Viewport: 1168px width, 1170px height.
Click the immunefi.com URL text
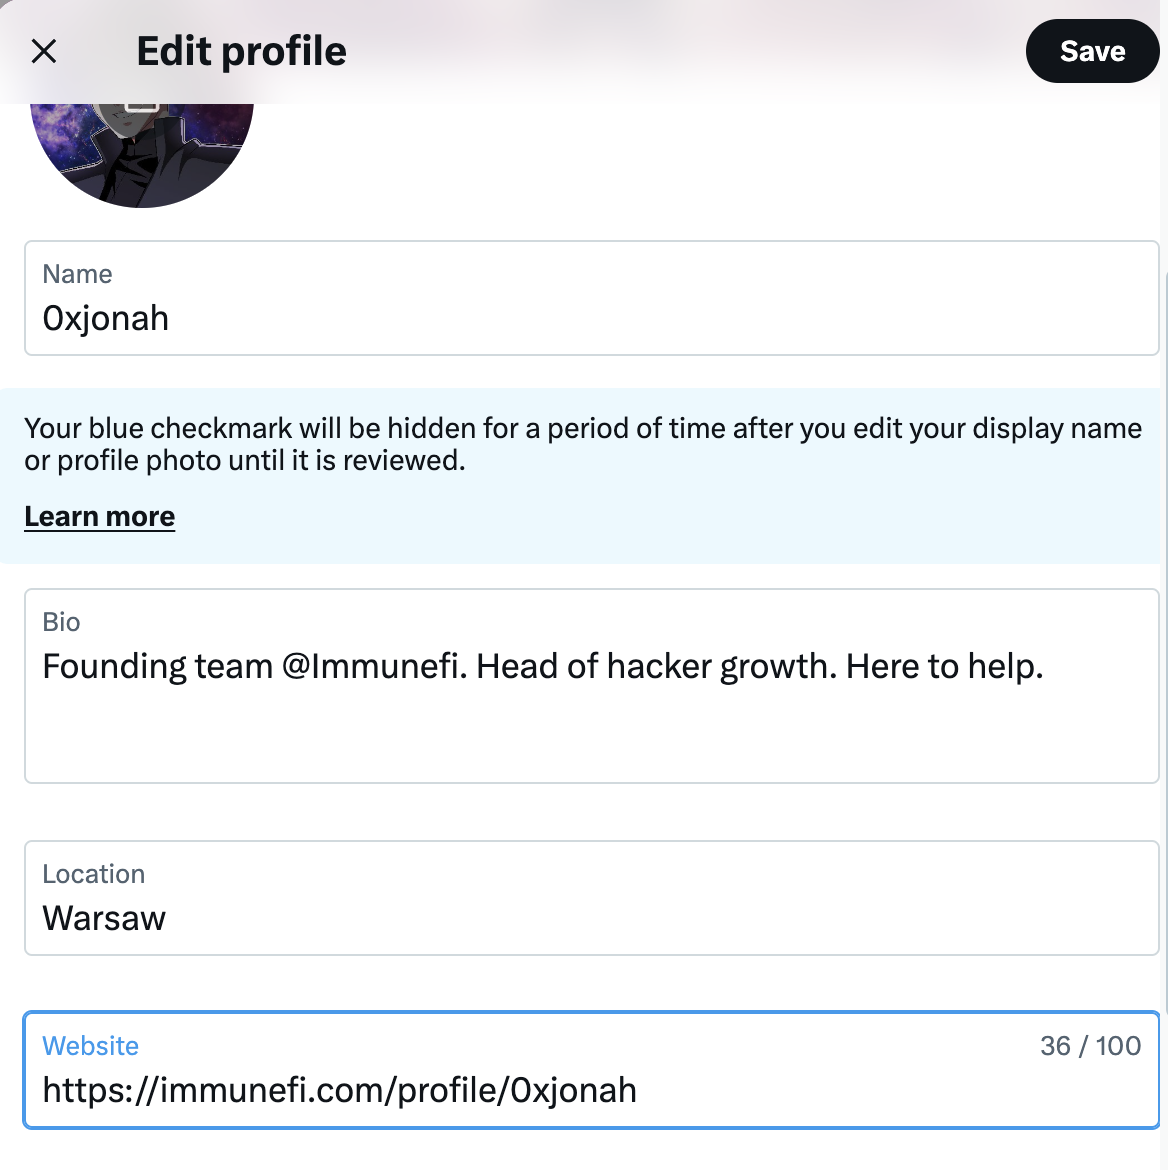tap(340, 1090)
